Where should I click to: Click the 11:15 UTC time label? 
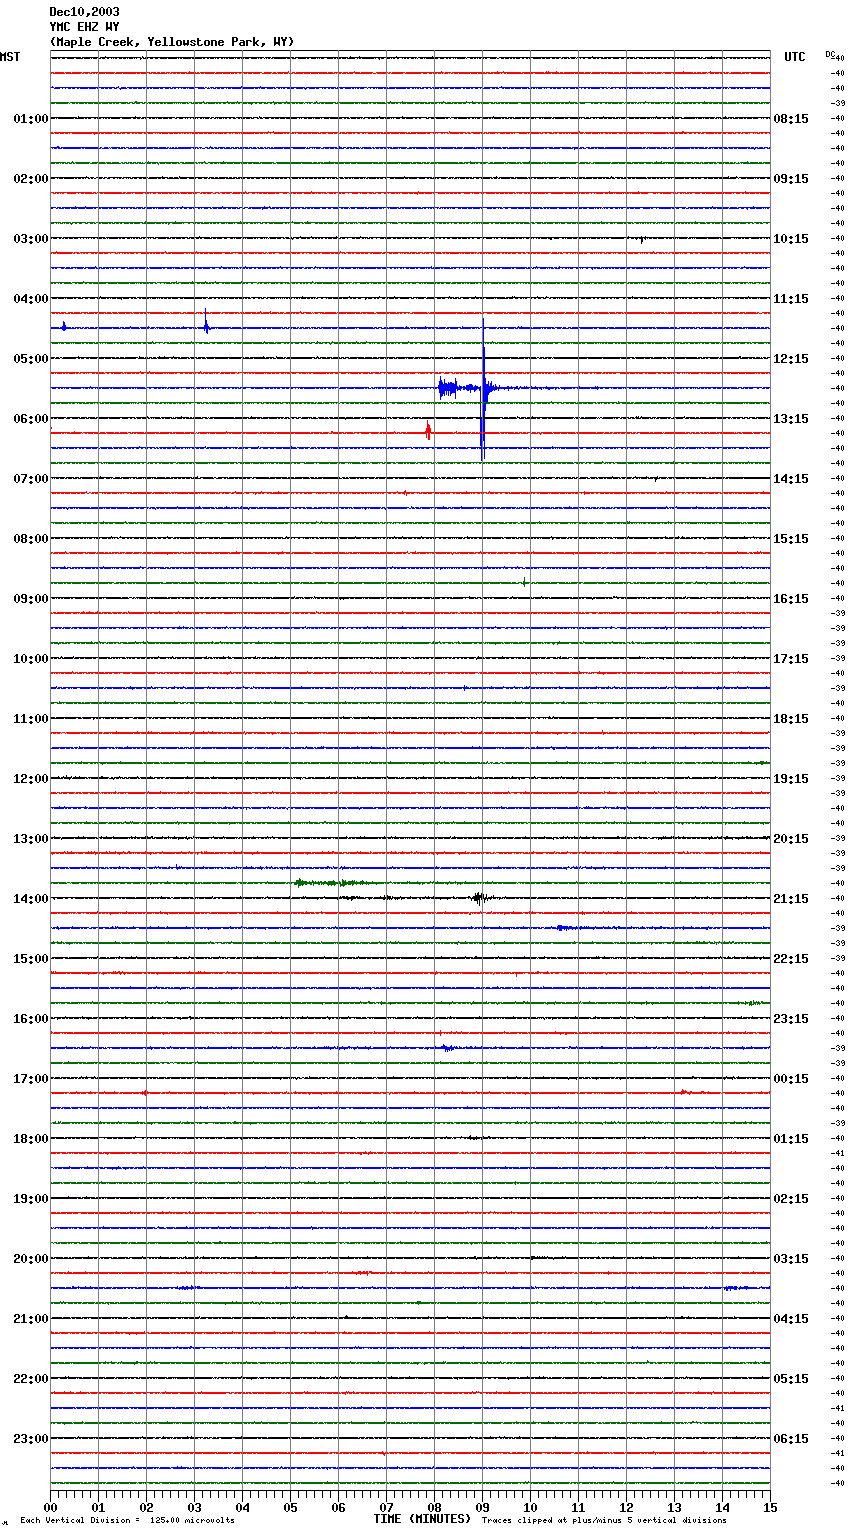click(791, 299)
